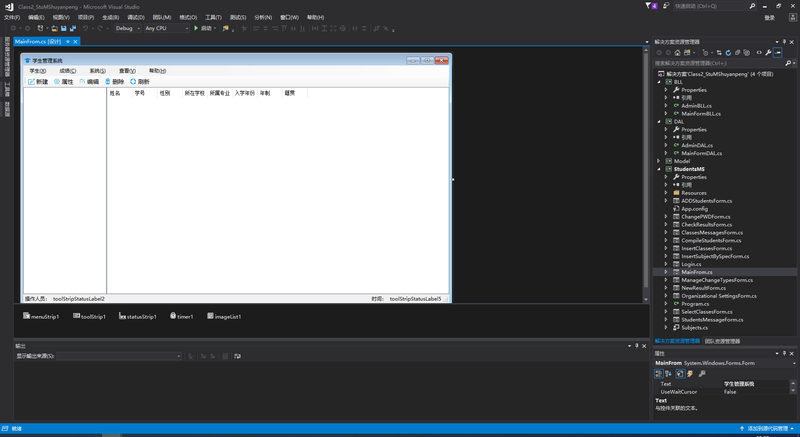Open Properties wrench icon in Solution Explorer
The height and width of the screenshot is (437, 800).
tap(768, 53)
